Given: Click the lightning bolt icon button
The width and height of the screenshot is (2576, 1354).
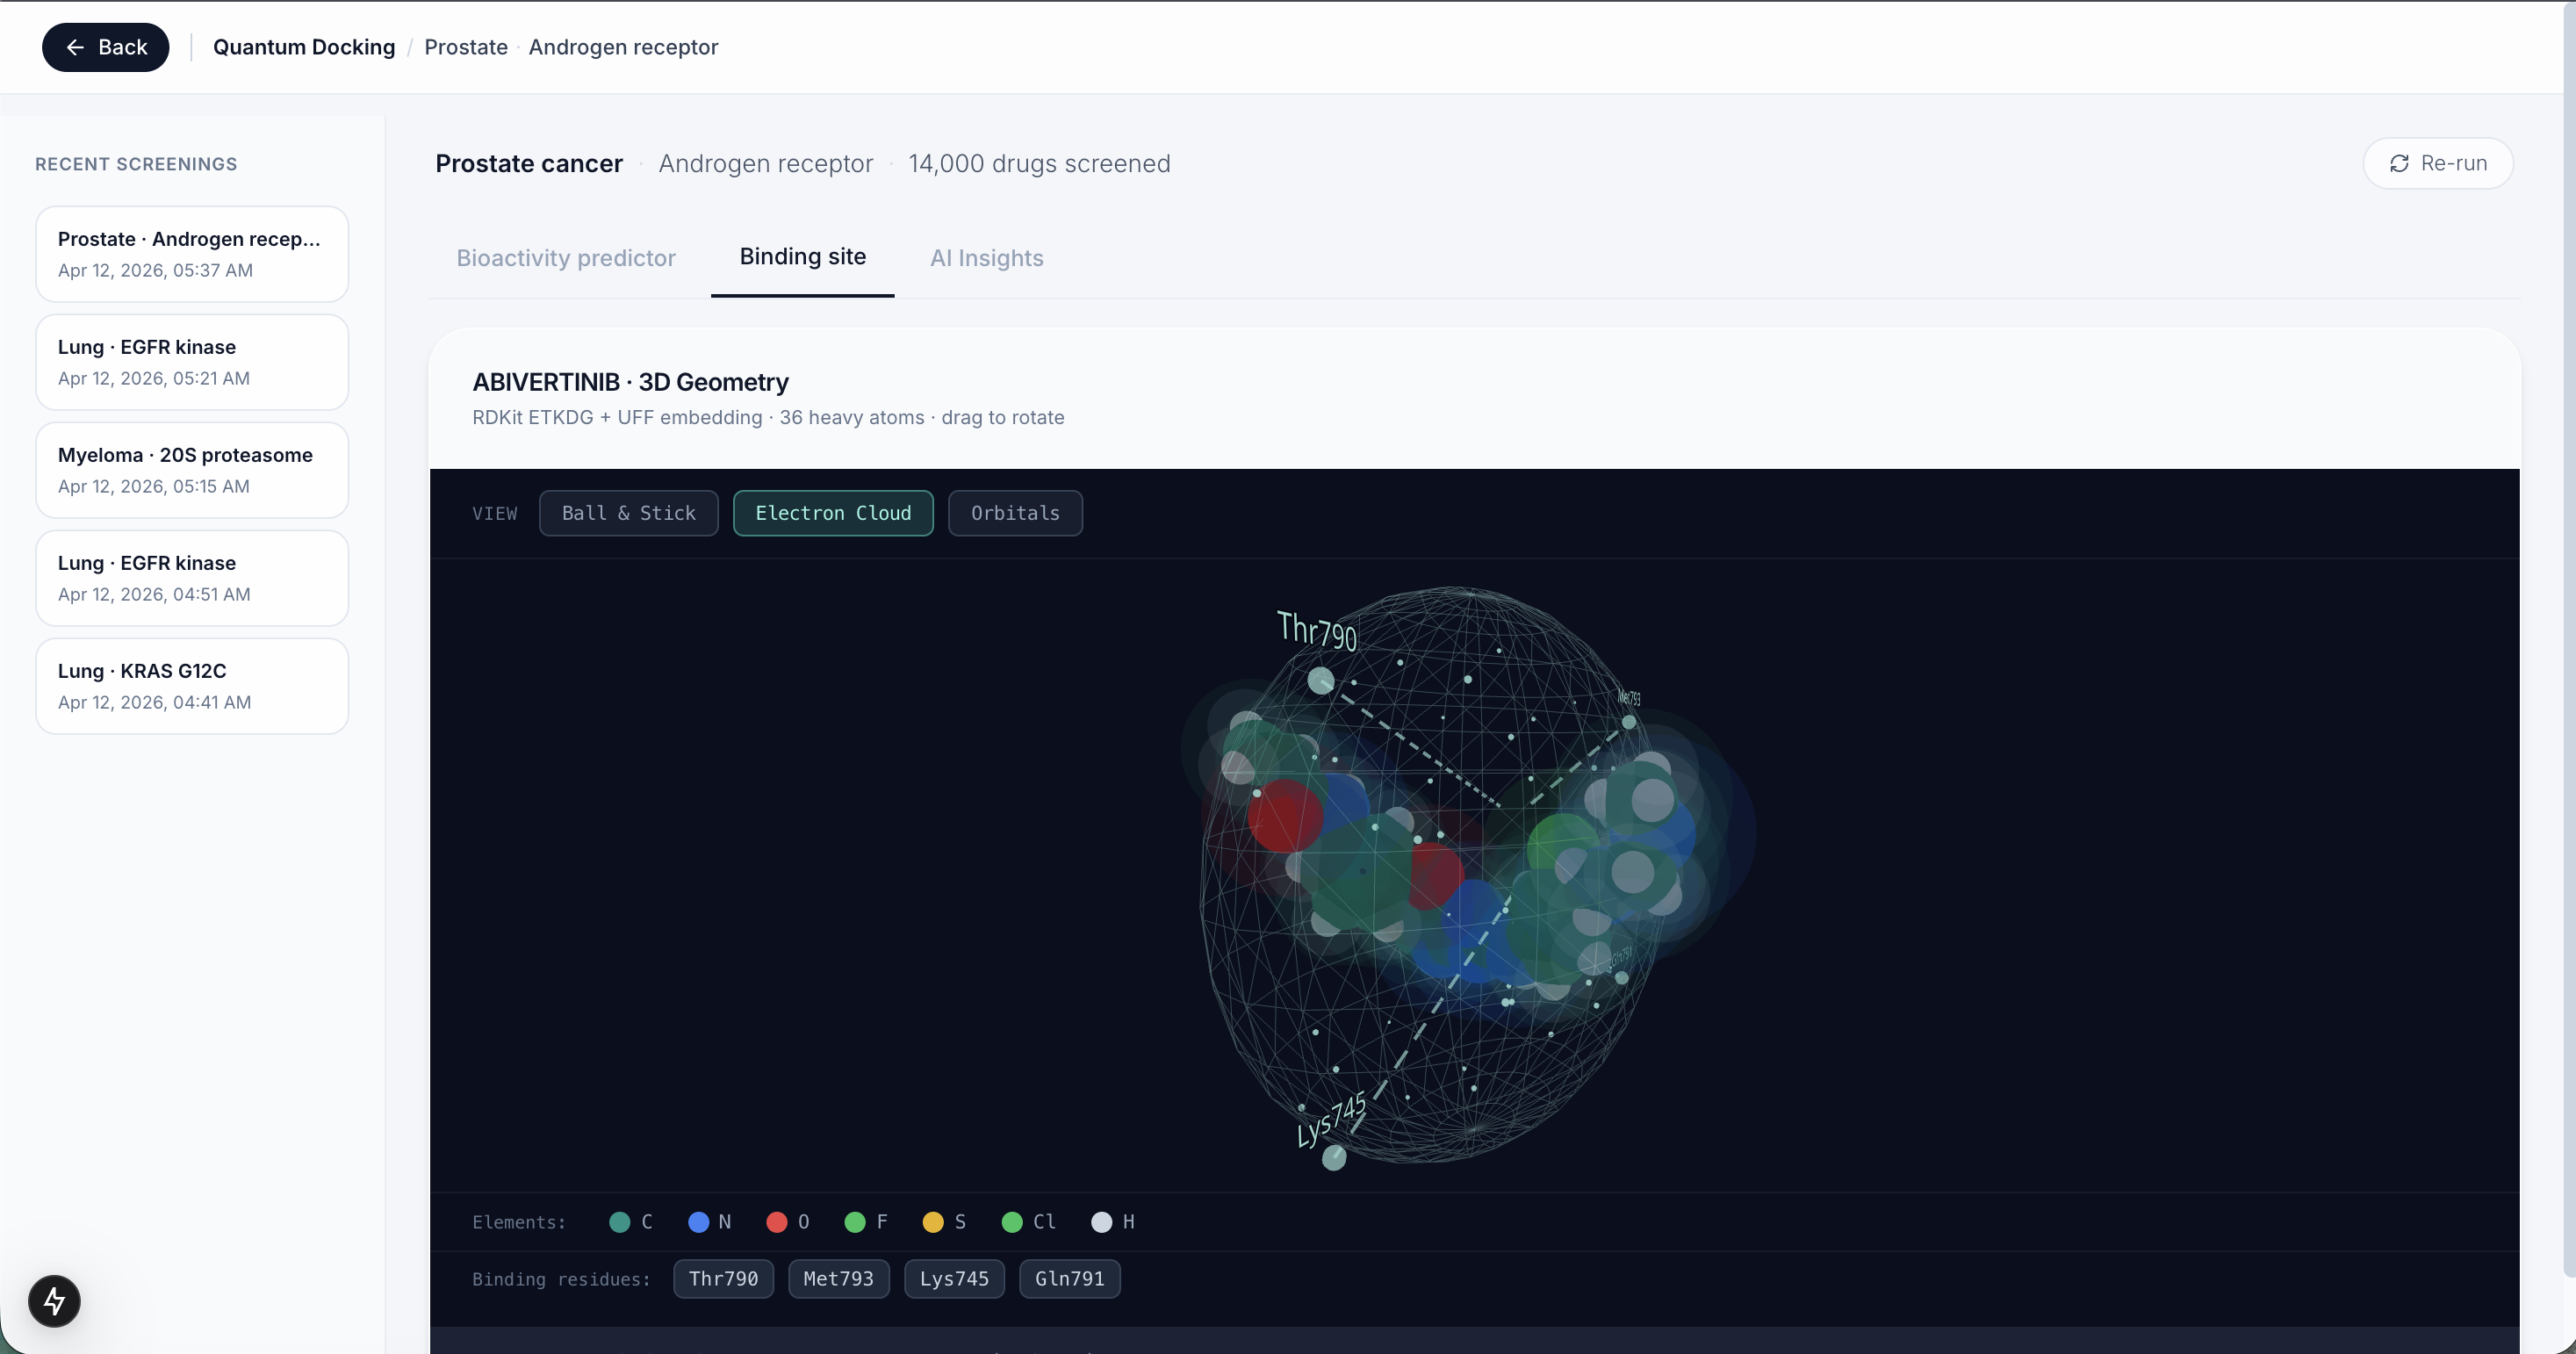Looking at the screenshot, I should coord(54,1300).
